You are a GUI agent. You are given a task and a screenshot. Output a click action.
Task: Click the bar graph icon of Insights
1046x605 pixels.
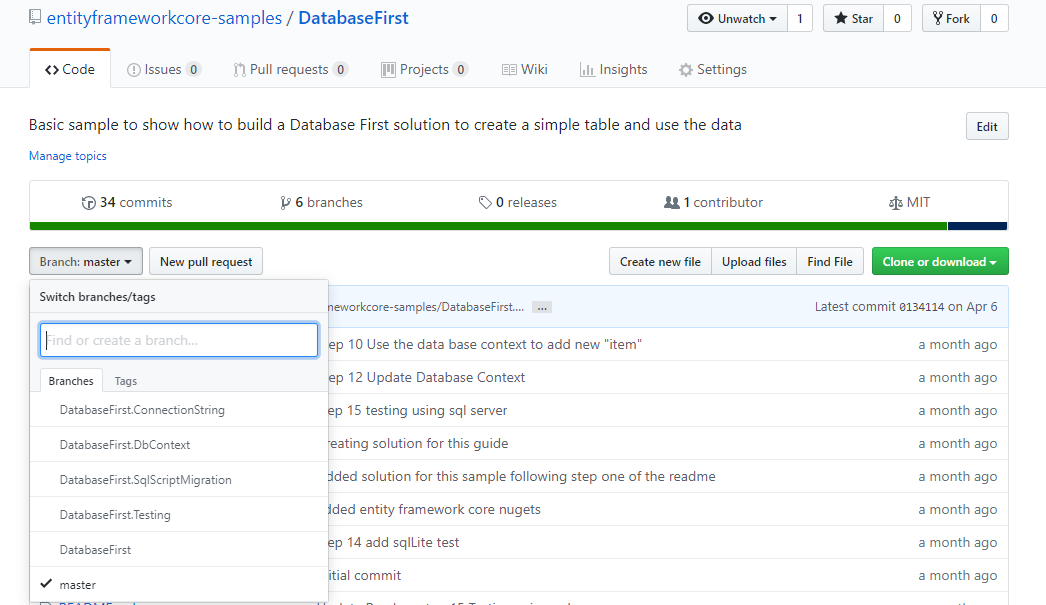pyautogui.click(x=587, y=70)
